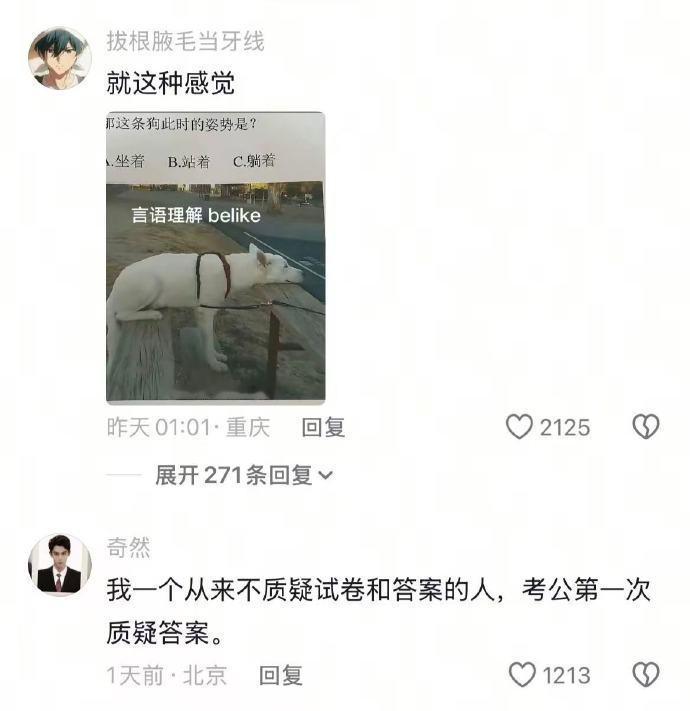The image size is (690, 711).
Task: Tap the 昨天 01:01 · 重庆 timestamp
Action: (189, 428)
